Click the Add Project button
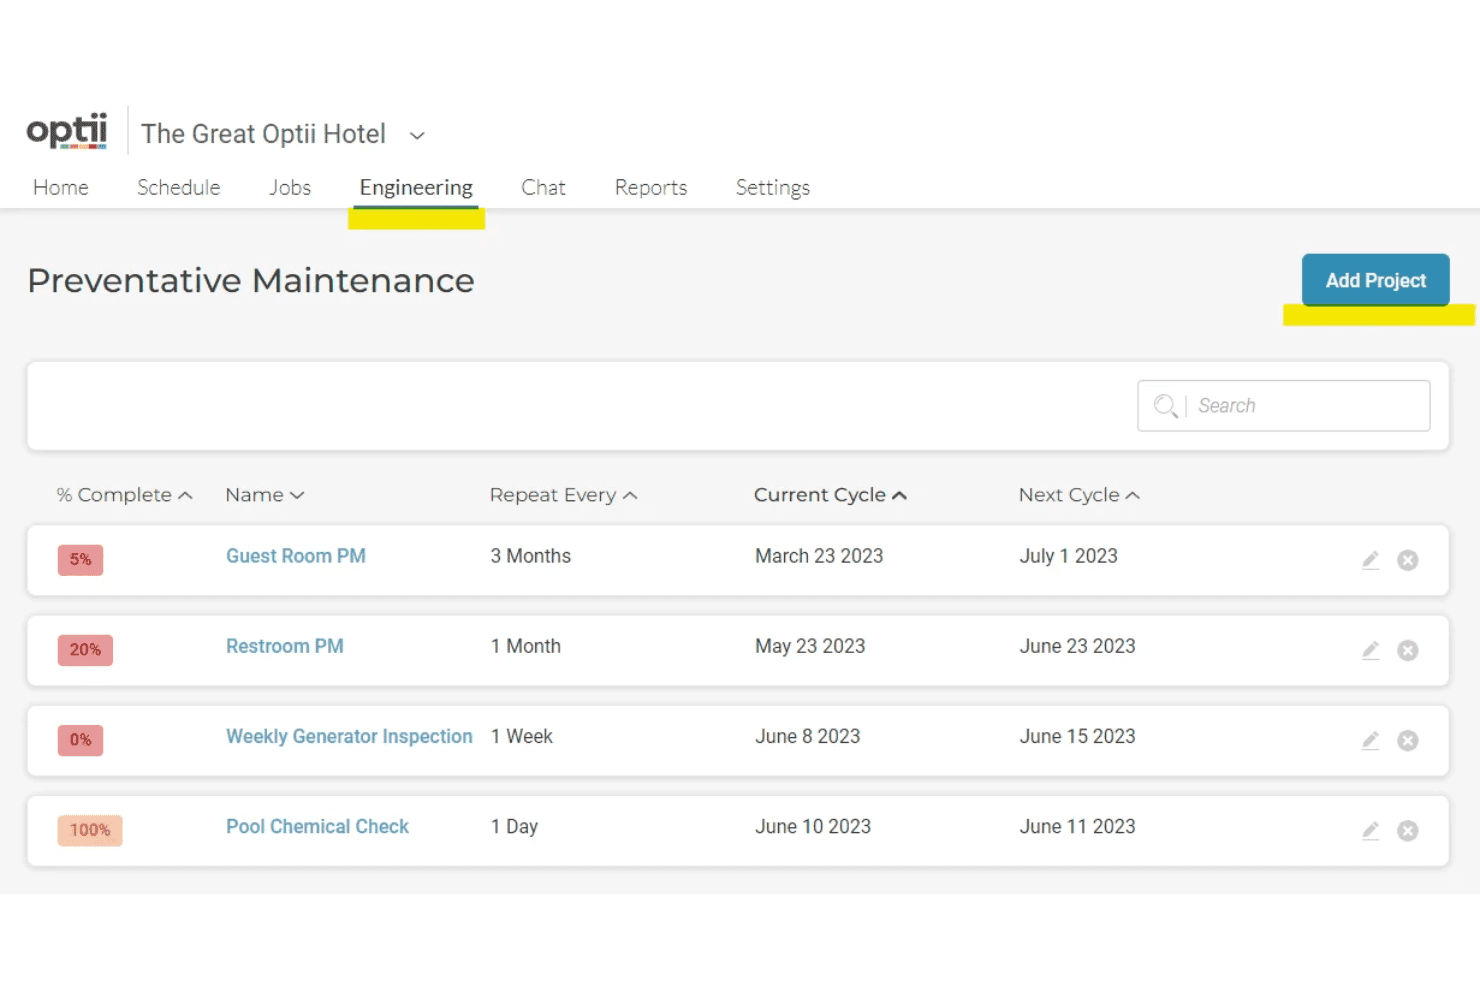1480x987 pixels. pyautogui.click(x=1376, y=280)
